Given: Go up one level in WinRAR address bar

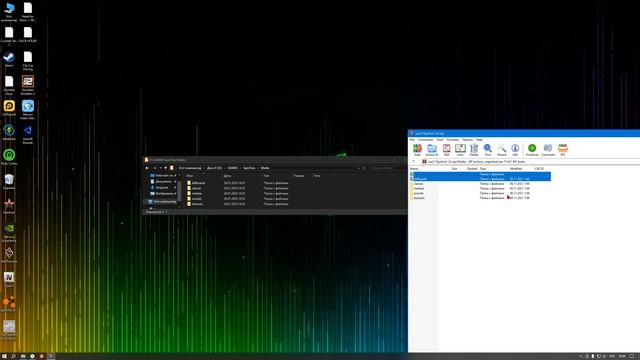Looking at the screenshot, I should point(413,162).
